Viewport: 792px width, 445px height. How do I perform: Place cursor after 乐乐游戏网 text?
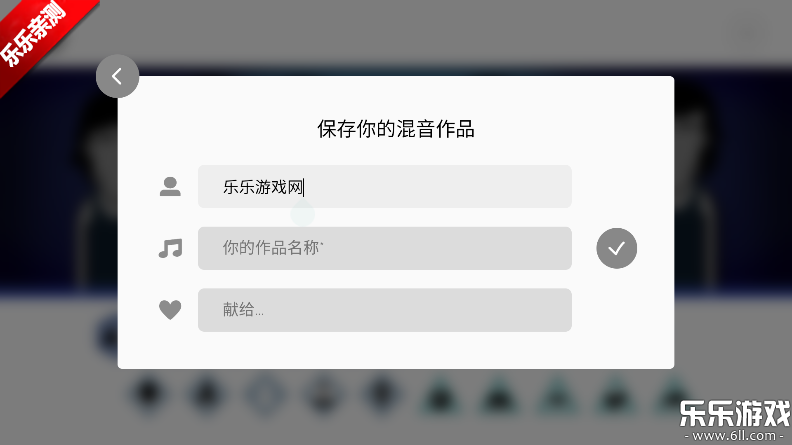(306, 187)
